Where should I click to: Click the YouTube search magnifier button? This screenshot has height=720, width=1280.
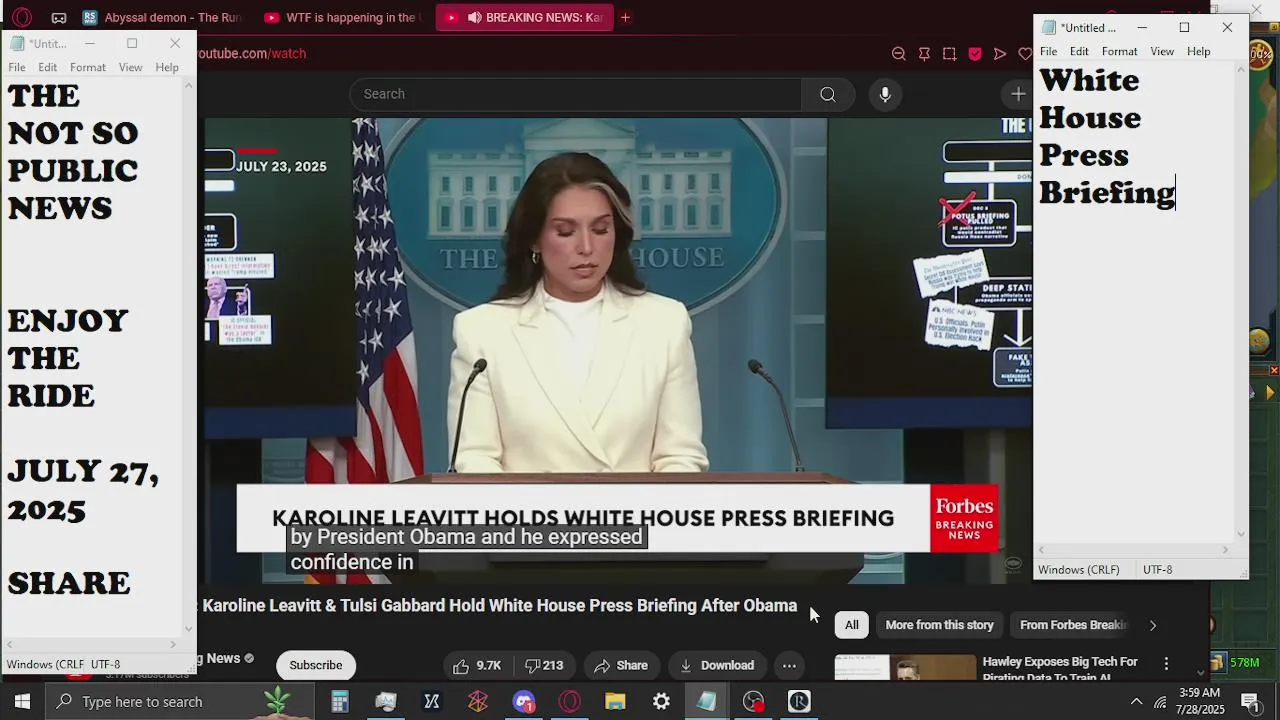pyautogui.click(x=827, y=94)
